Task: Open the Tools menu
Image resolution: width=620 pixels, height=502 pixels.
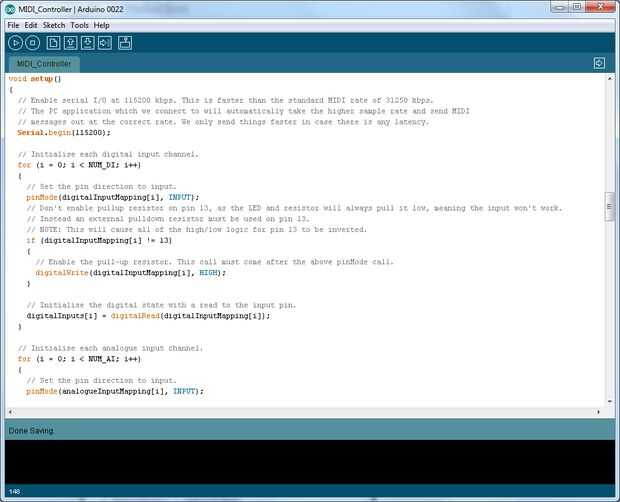Action: 79,25
